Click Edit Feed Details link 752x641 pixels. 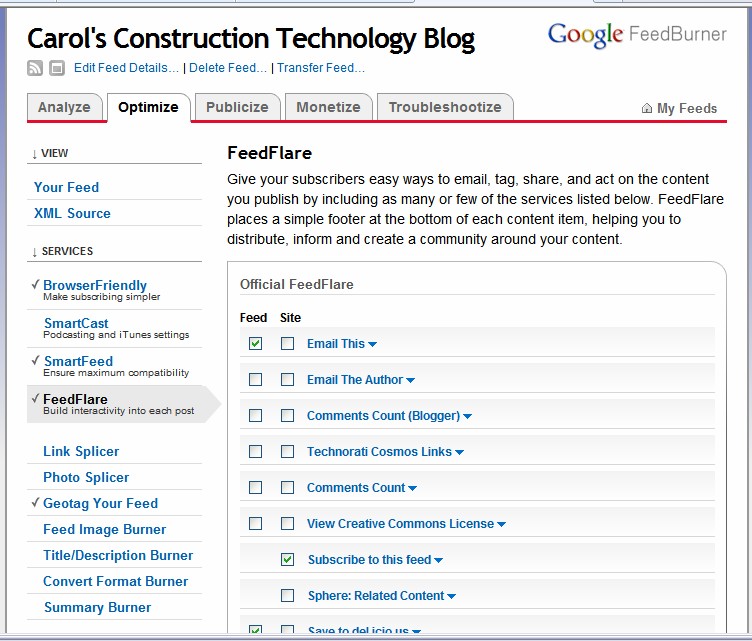(126, 68)
